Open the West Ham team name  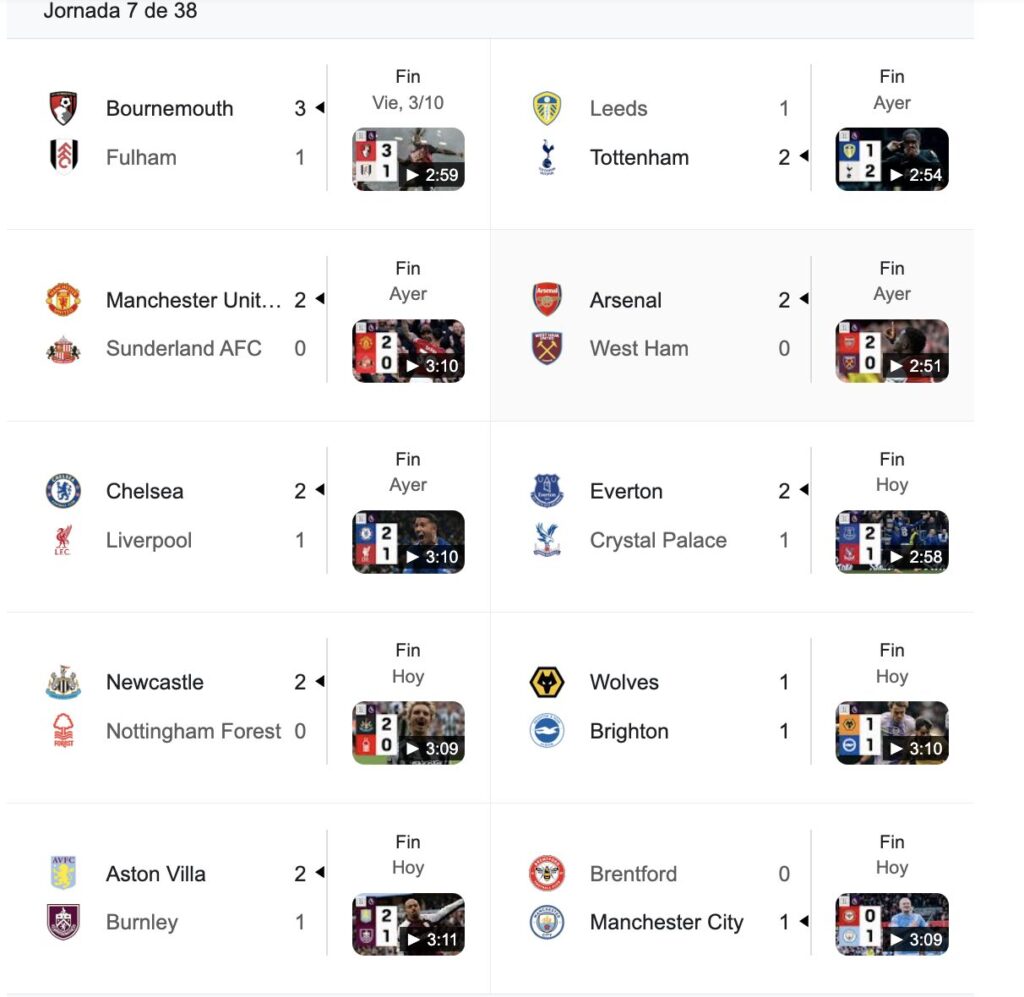(639, 348)
